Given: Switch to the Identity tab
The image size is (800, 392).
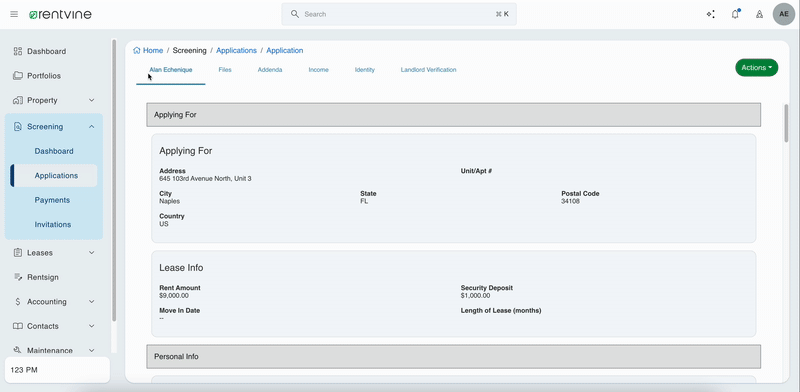Looking at the screenshot, I should click(x=365, y=70).
